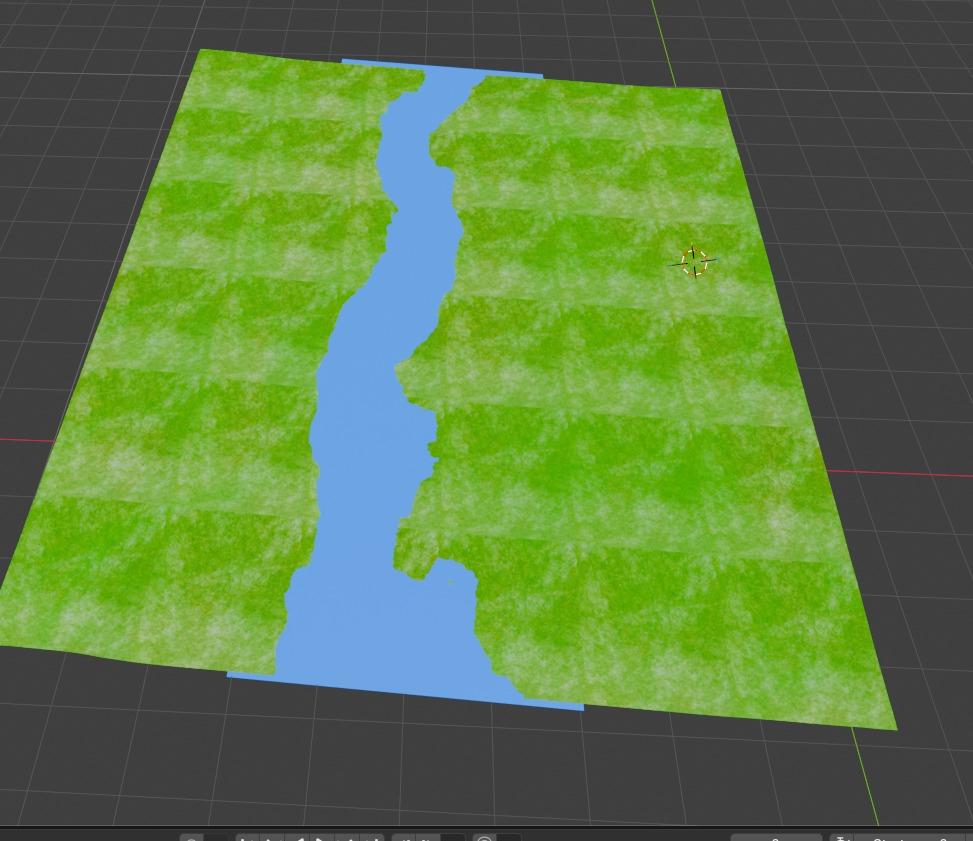Select the grass terrain right of the river

(x=620, y=450)
